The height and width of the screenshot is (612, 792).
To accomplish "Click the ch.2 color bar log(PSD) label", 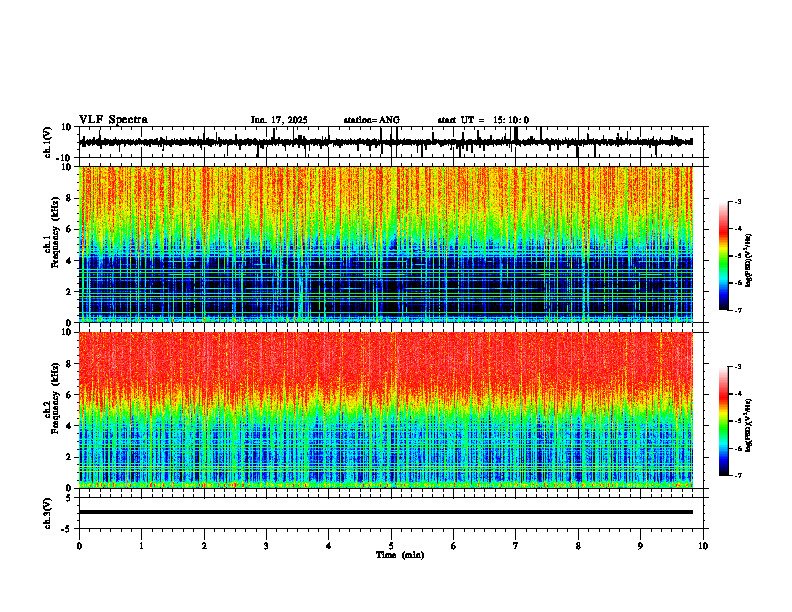I will (749, 425).
